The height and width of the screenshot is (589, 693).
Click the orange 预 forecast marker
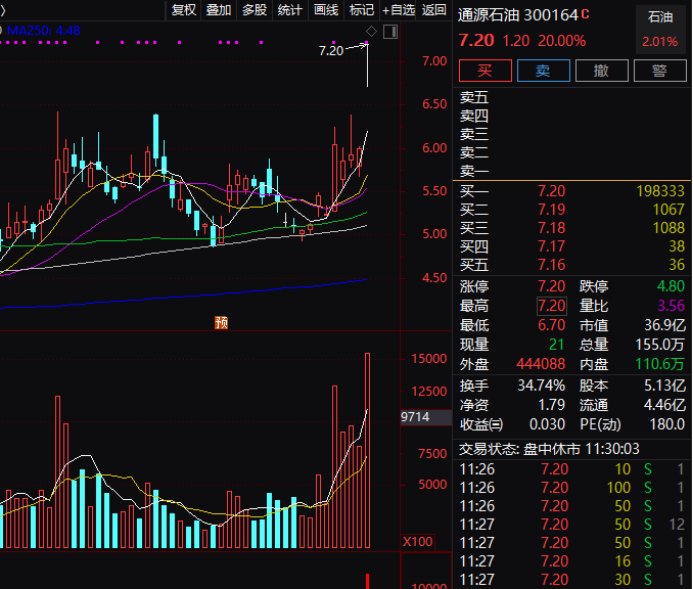[222, 322]
